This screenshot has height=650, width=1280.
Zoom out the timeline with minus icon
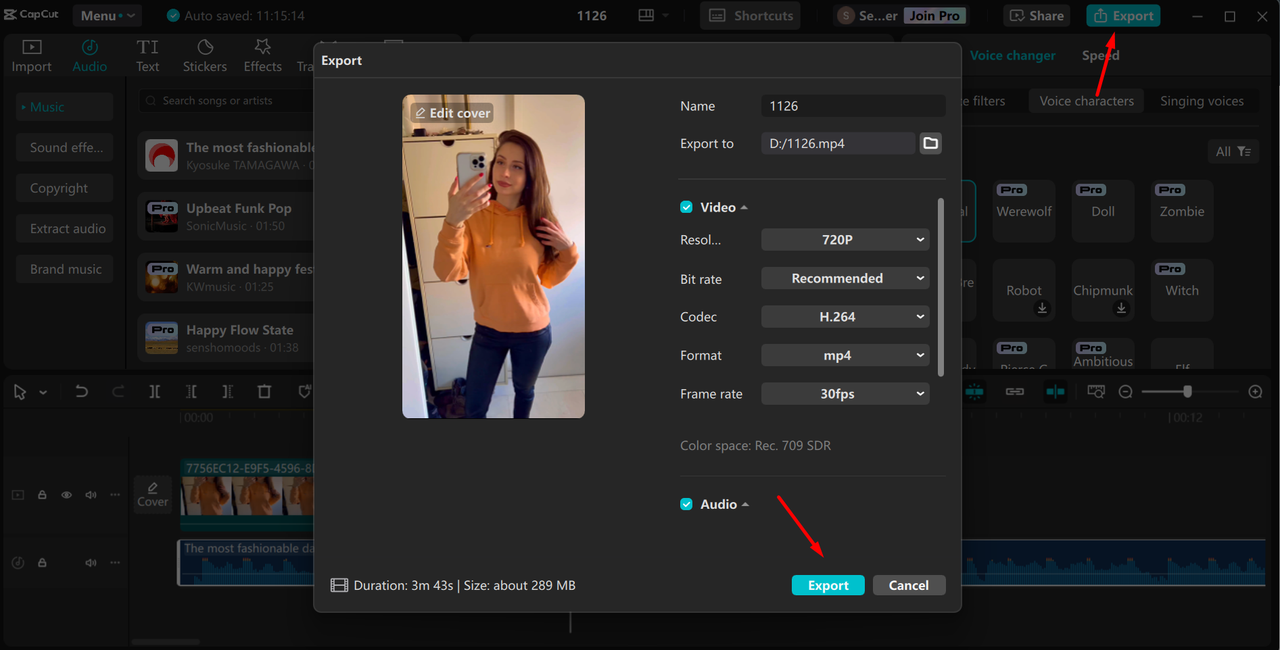(1125, 392)
